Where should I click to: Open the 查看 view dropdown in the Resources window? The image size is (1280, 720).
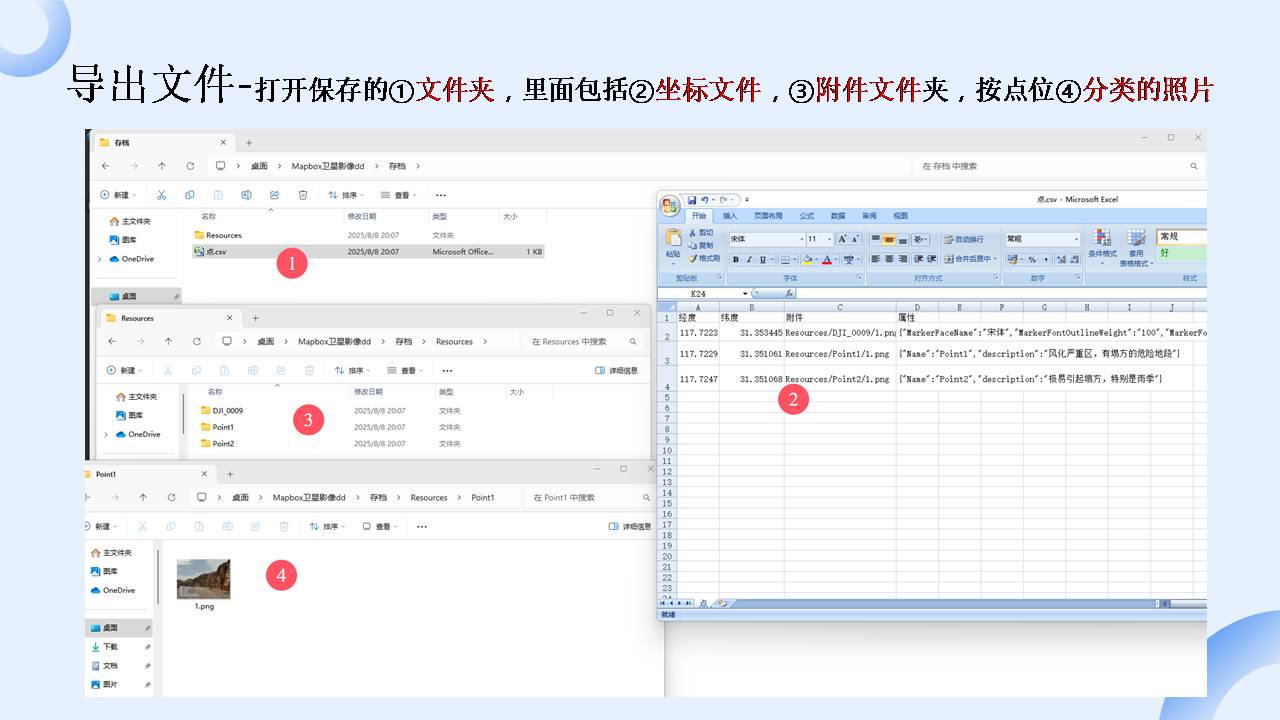[406, 370]
